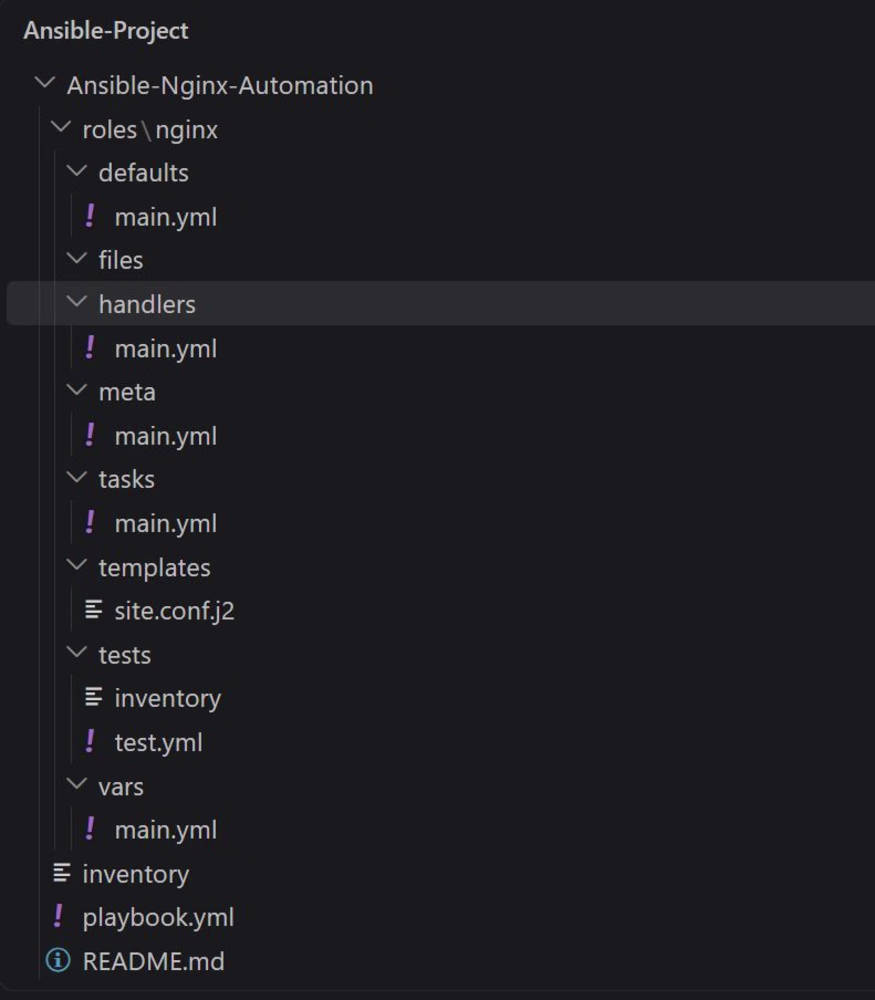The height and width of the screenshot is (1000, 875).
Task: Collapse the roles\nginx folder chevron
Action: click(x=61, y=127)
